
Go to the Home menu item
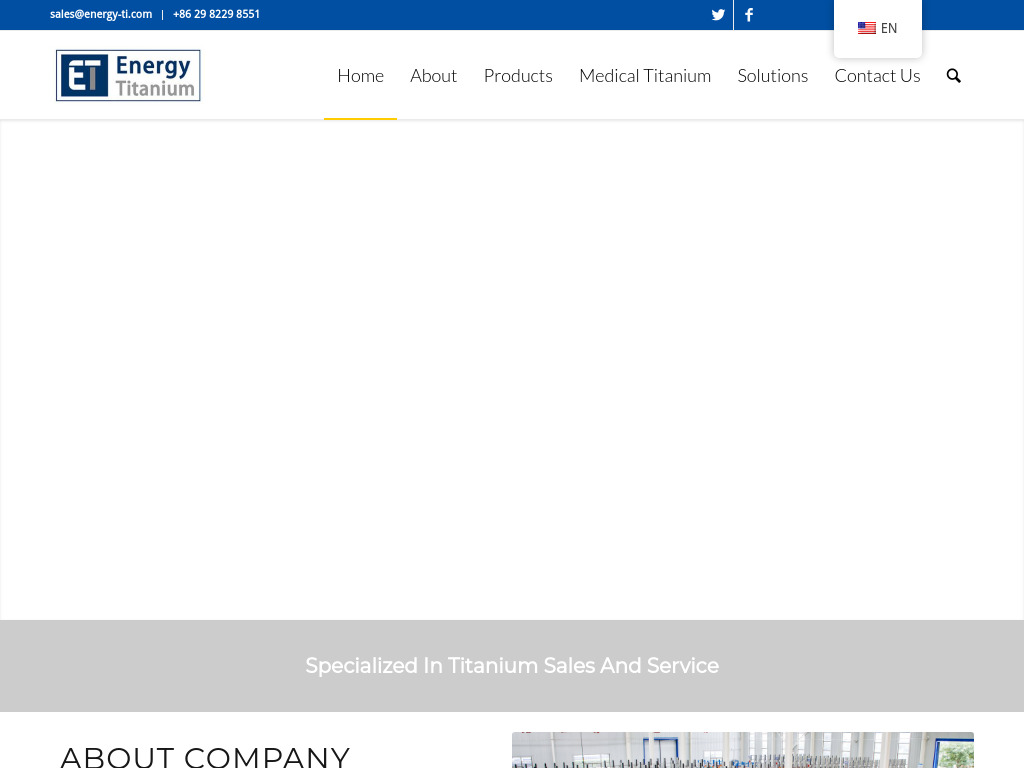click(x=360, y=76)
